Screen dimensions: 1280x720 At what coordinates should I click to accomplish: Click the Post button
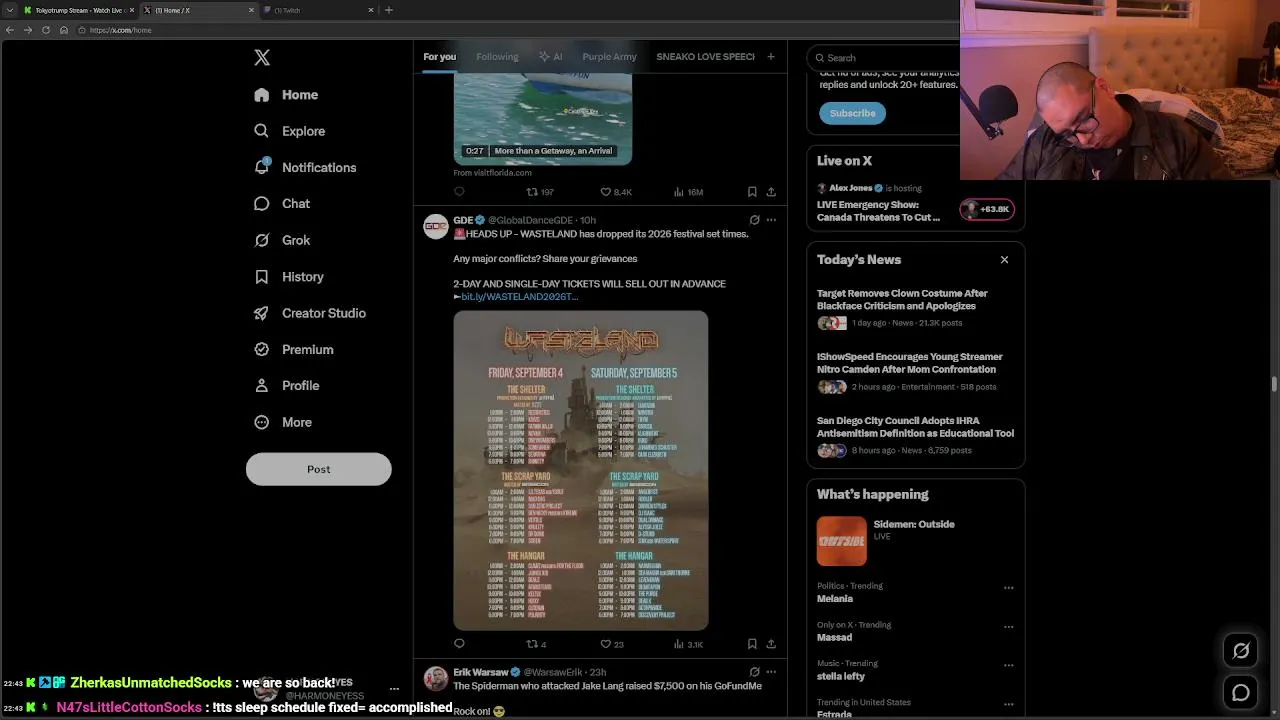(318, 469)
